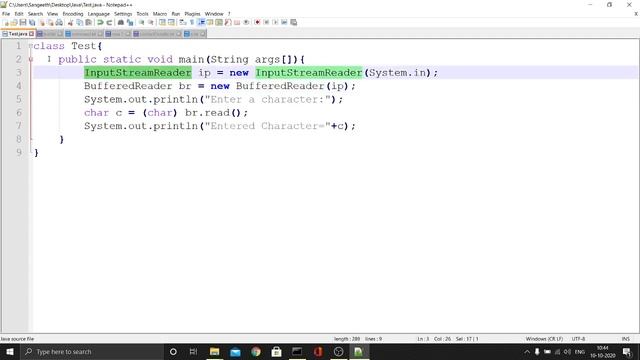640x360 pixels.
Task: Open the File menu
Action: coord(6,14)
